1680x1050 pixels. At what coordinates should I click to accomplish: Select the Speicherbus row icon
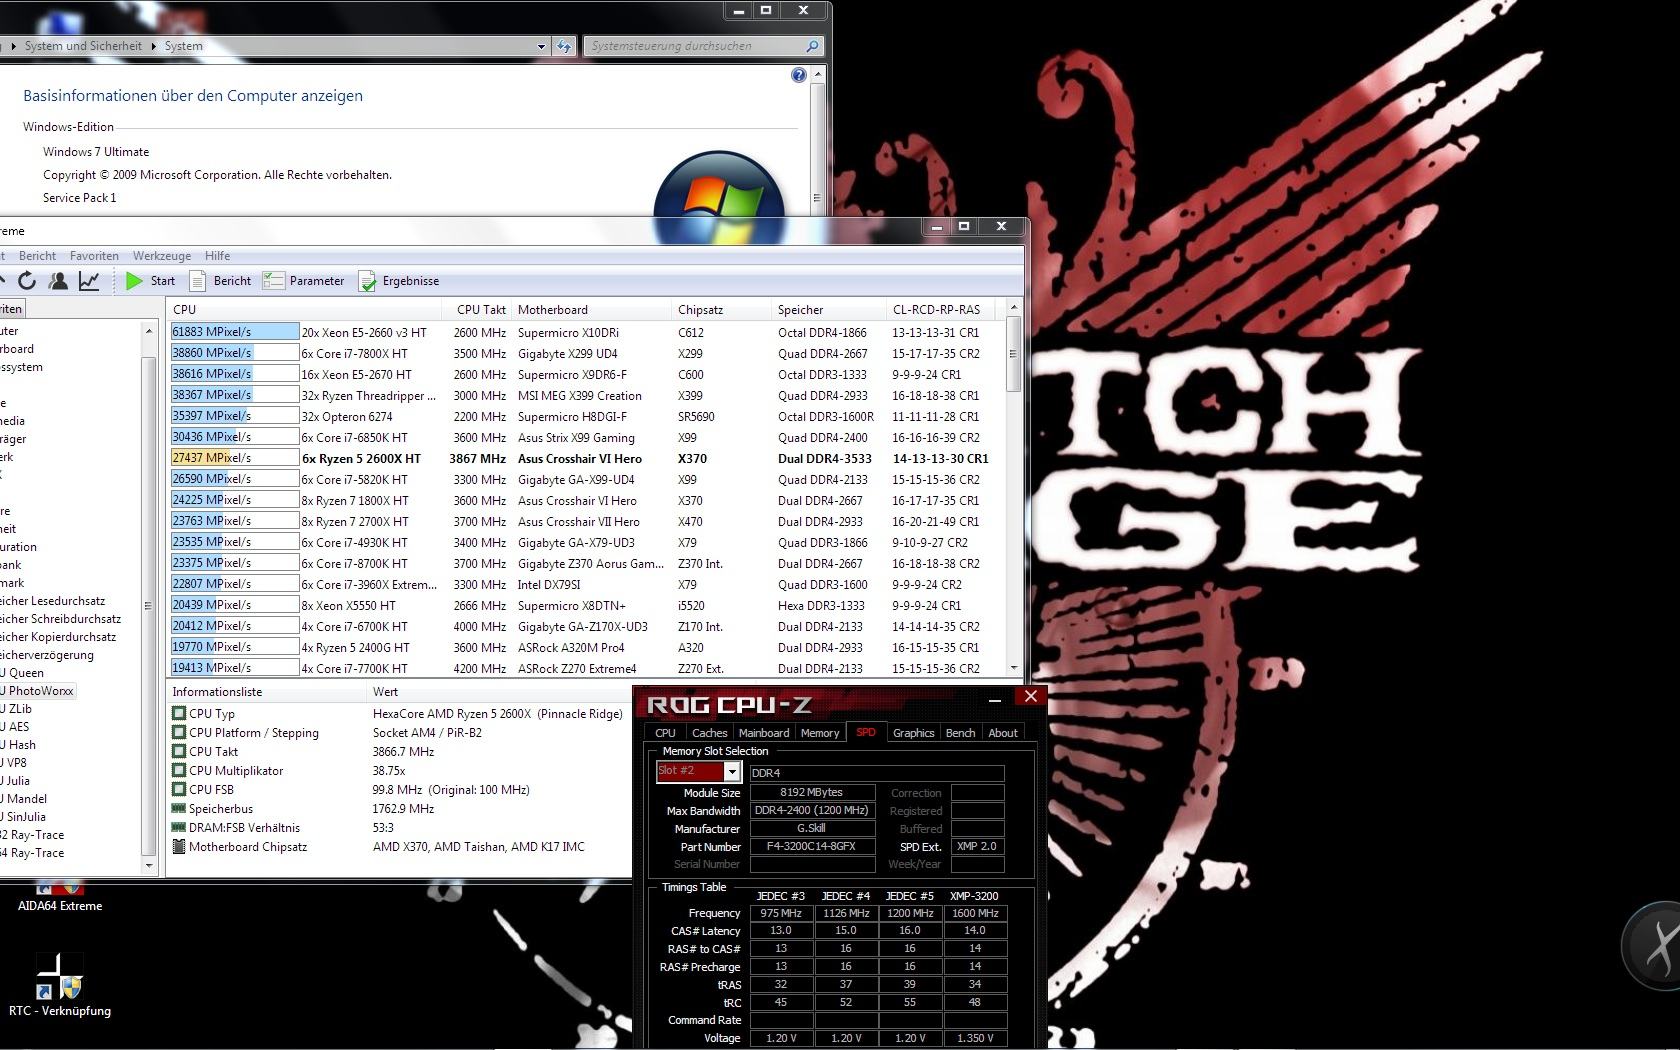(179, 809)
